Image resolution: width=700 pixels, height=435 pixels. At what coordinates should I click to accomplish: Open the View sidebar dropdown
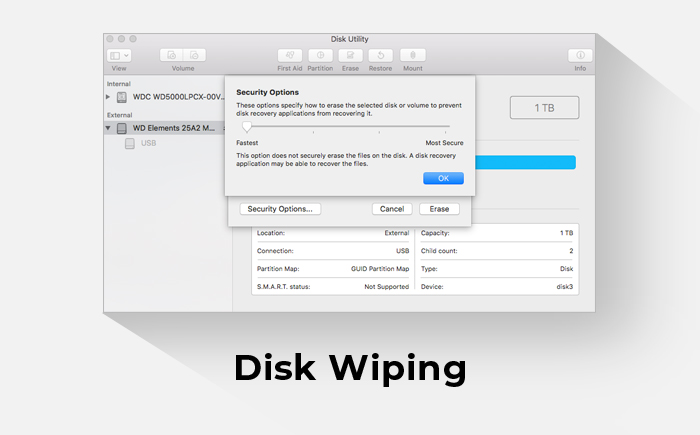tap(119, 55)
